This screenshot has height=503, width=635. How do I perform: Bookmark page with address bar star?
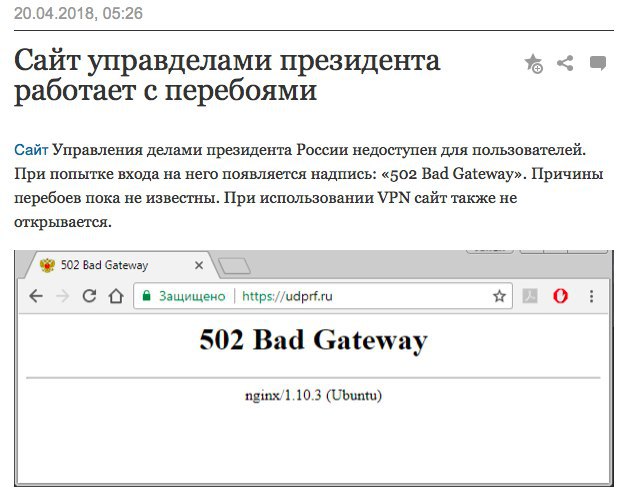[x=499, y=296]
